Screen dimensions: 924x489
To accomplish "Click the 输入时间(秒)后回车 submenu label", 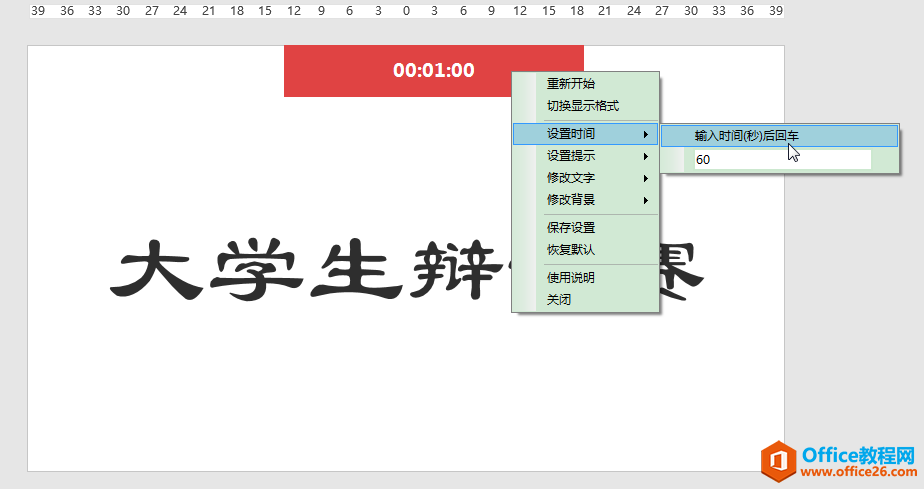I will click(x=779, y=136).
